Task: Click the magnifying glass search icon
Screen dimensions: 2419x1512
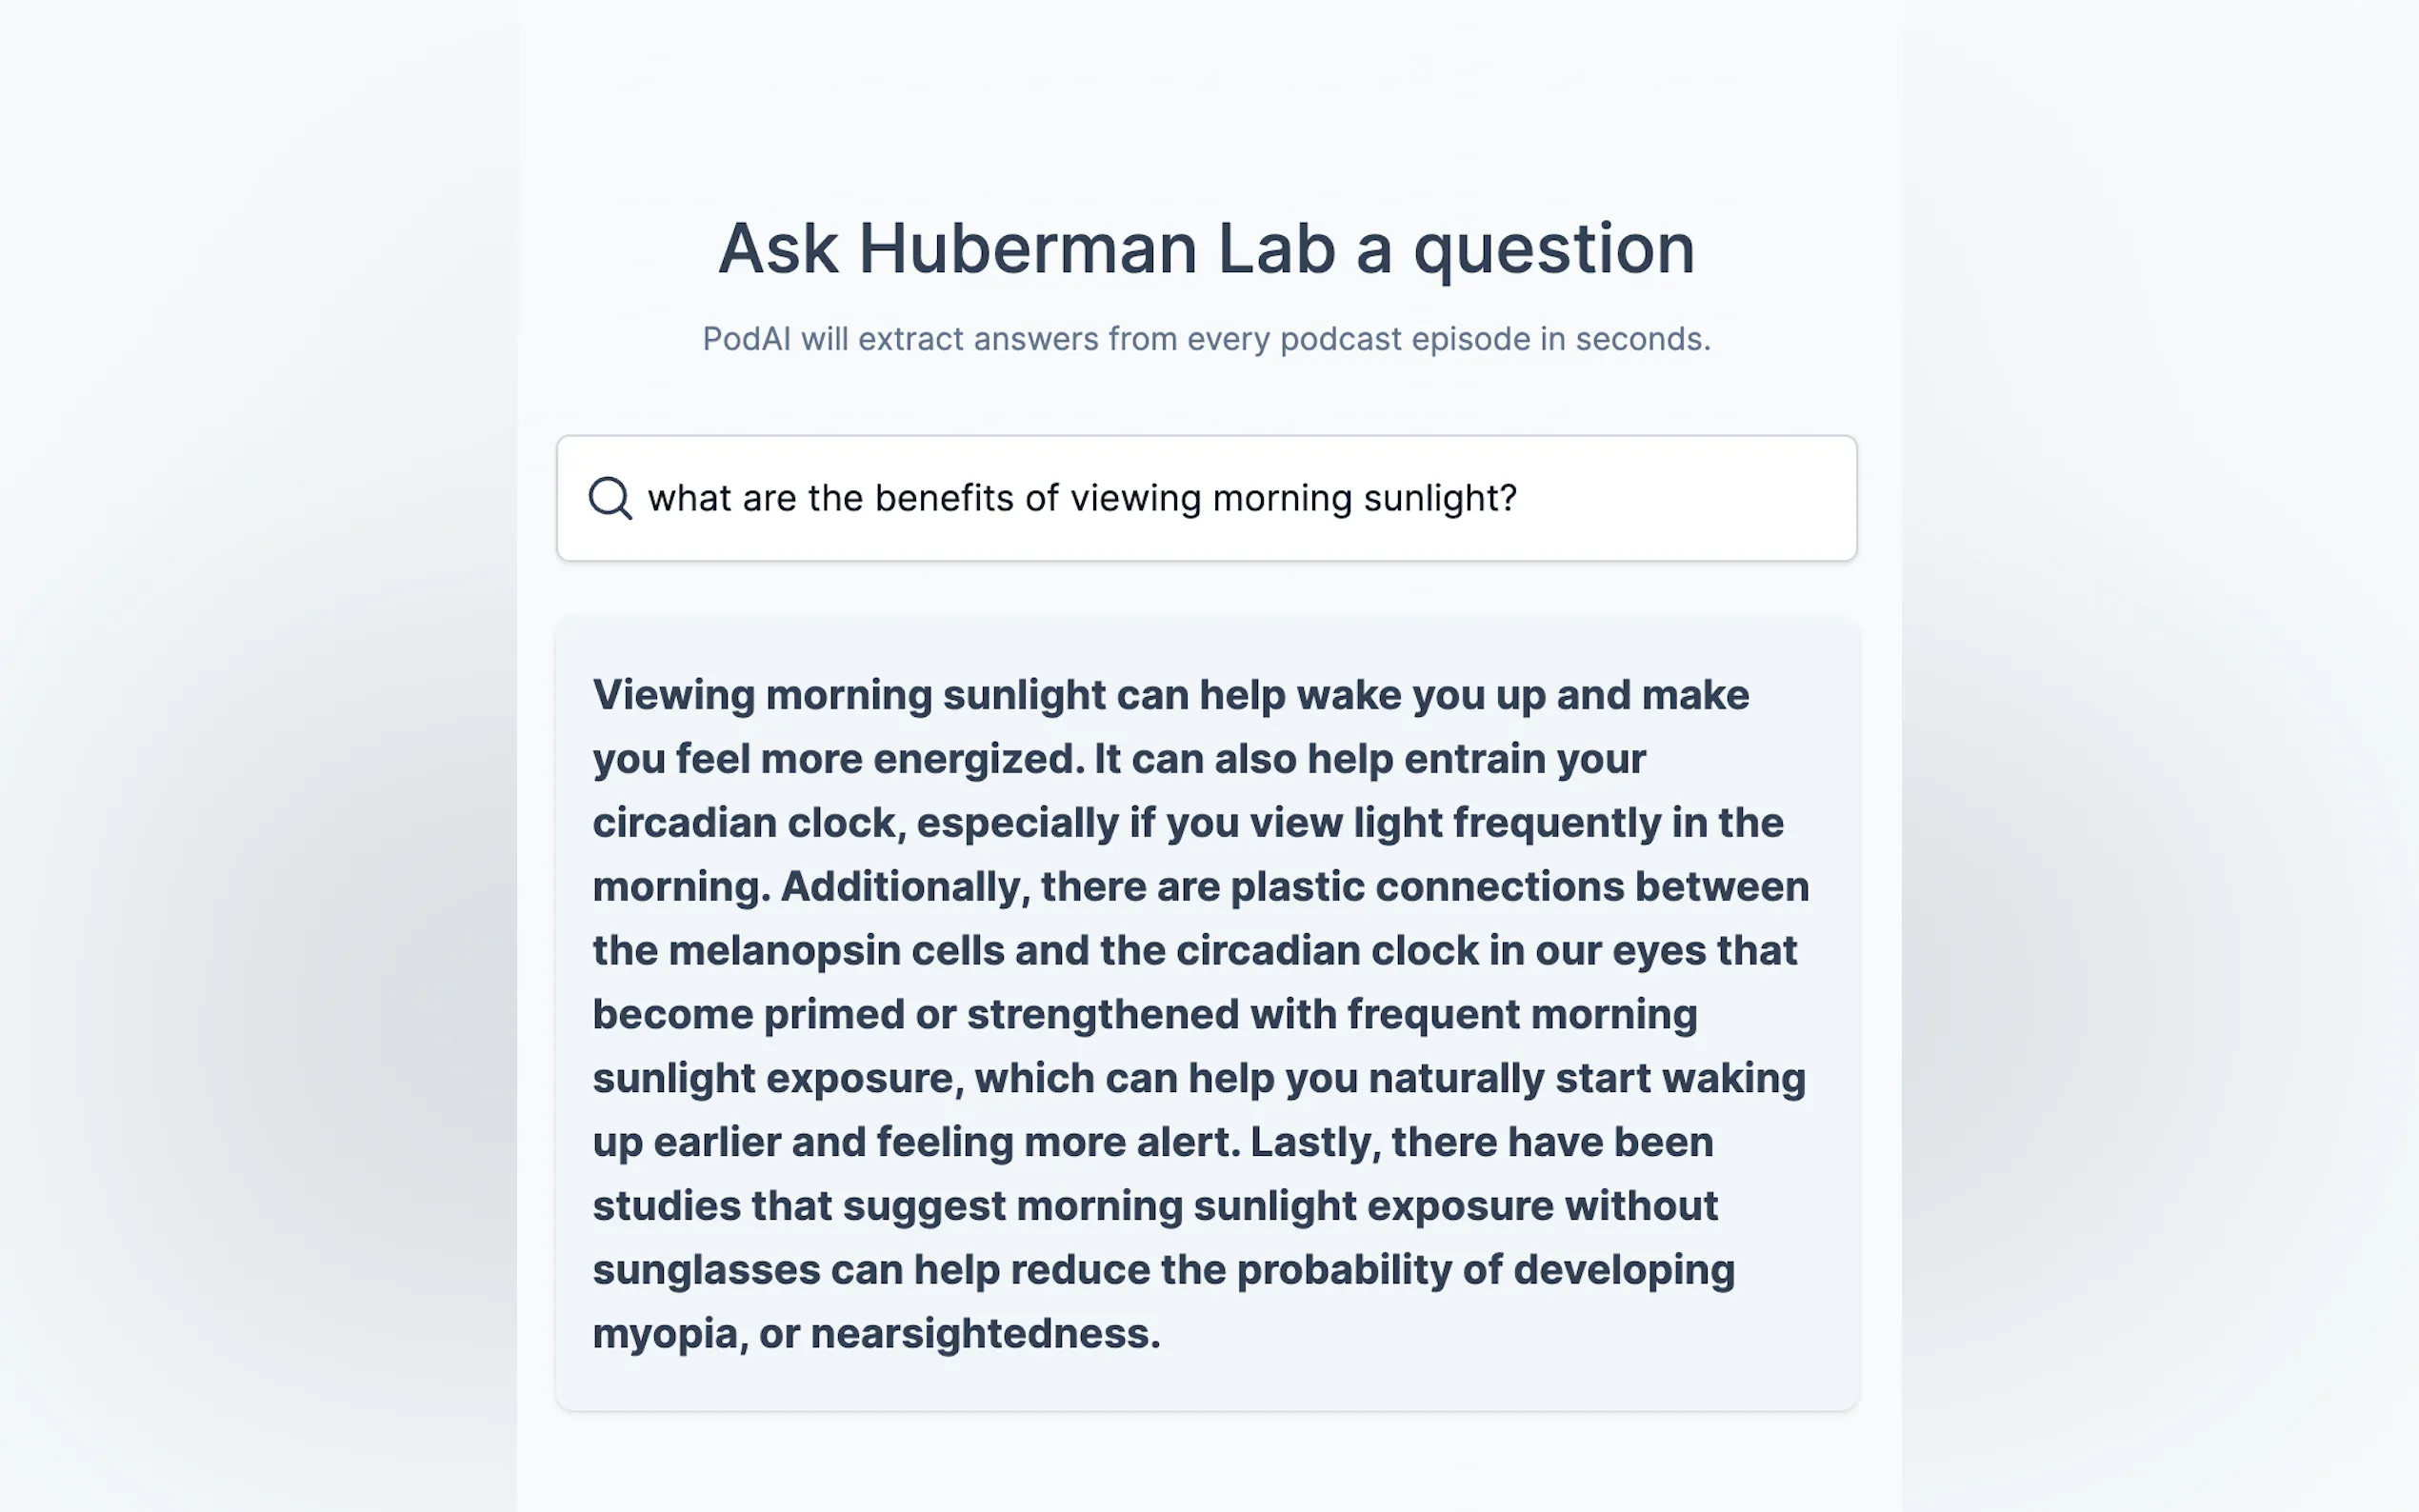Action: 610,498
